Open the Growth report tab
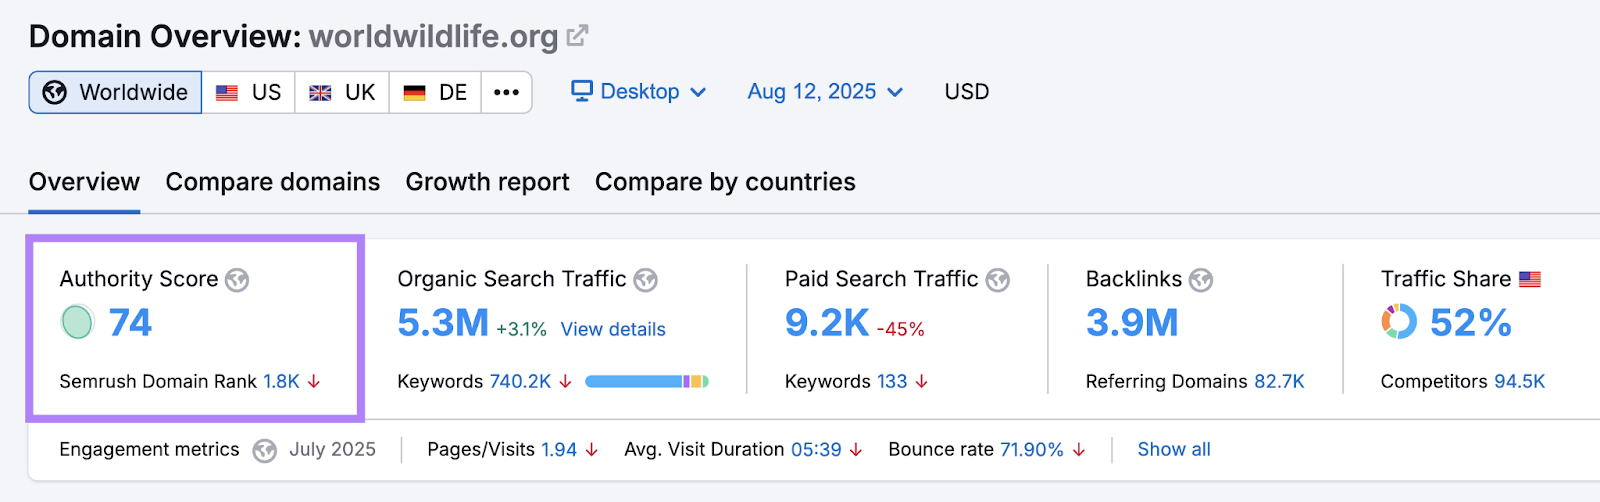The height and width of the screenshot is (502, 1600). 487,182
